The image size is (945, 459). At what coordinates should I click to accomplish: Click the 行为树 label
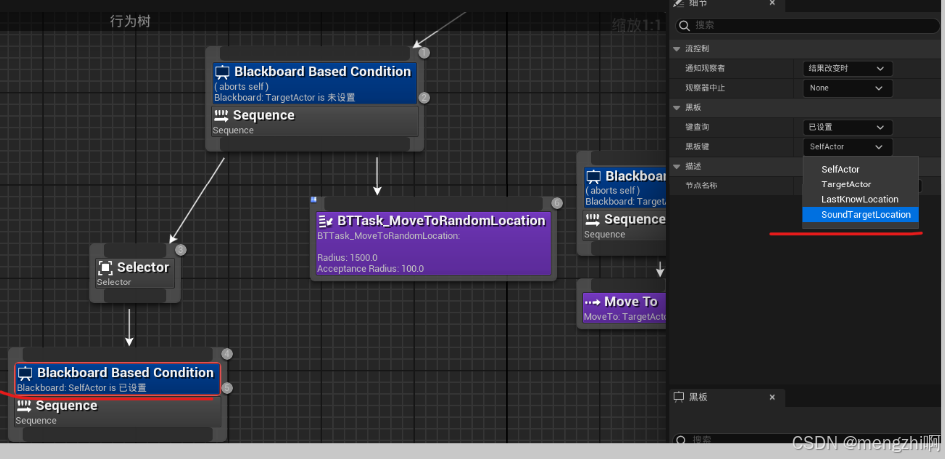click(130, 22)
